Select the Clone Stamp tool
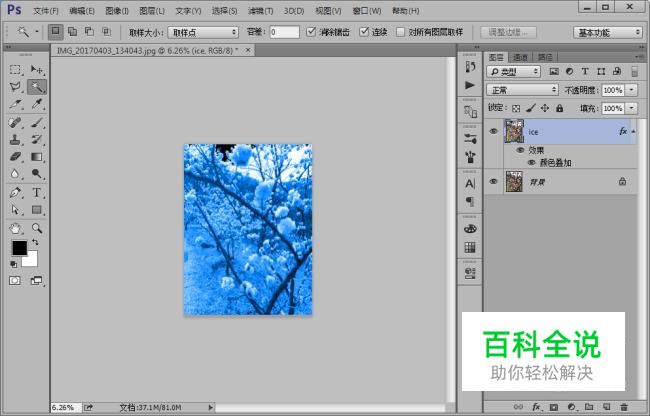 (15, 140)
